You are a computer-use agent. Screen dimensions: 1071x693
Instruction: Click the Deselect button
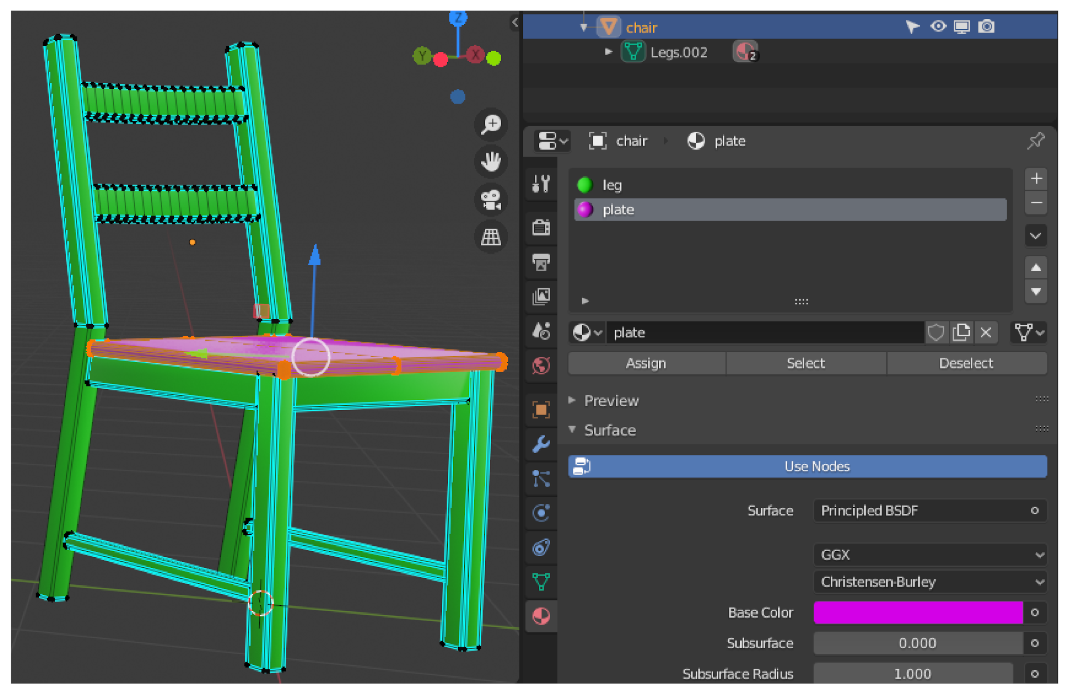point(966,363)
